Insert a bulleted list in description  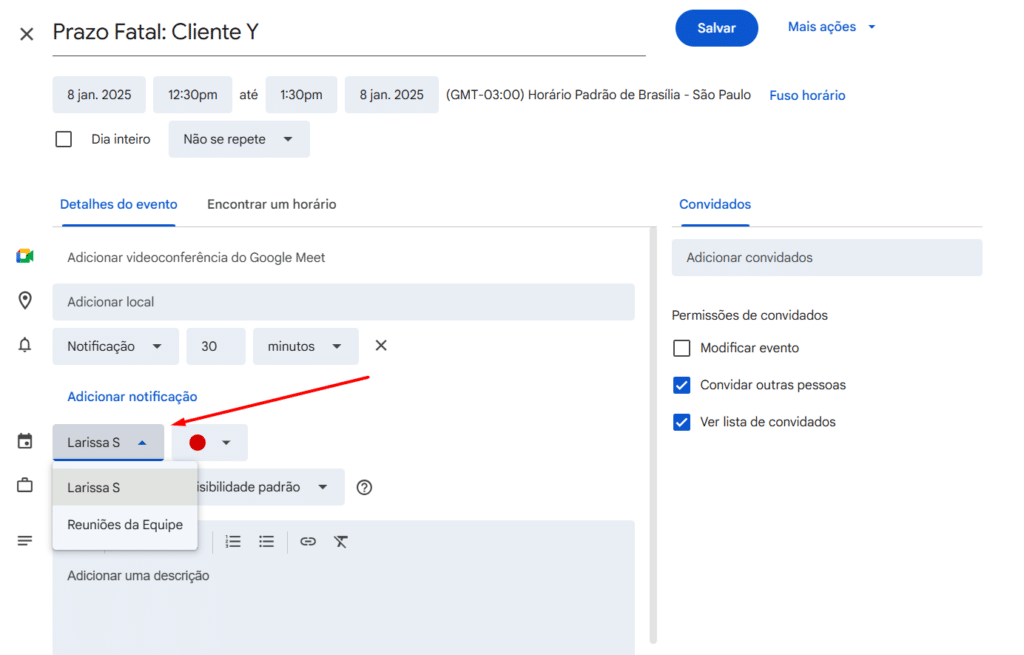pyautogui.click(x=266, y=541)
